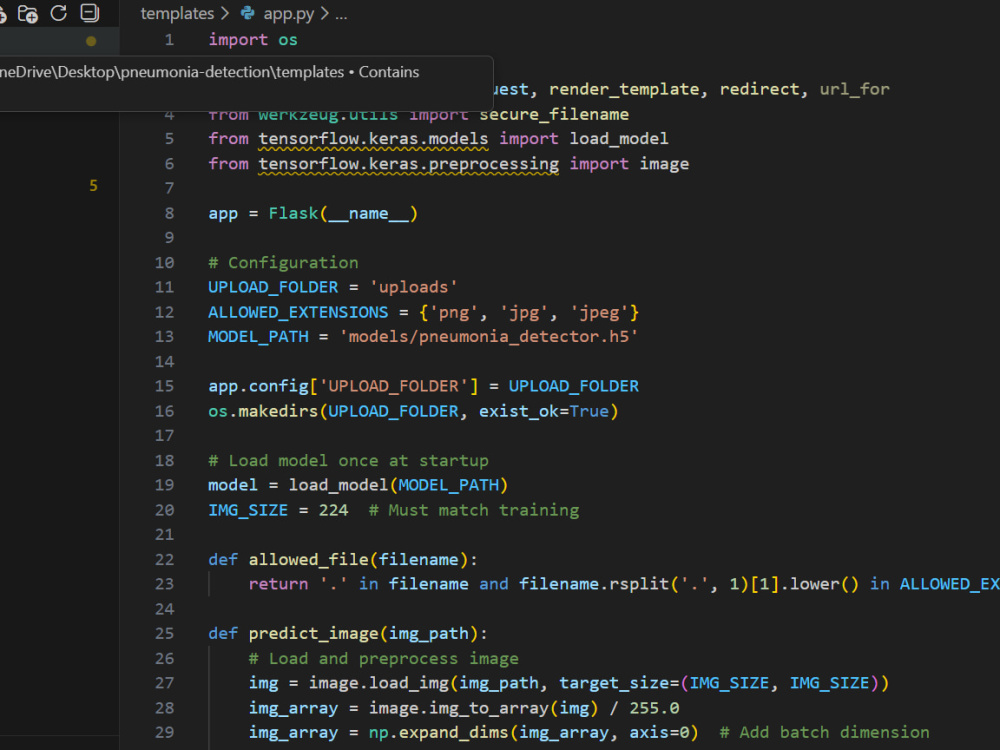Click 'load_model' import name on line 5

pyautogui.click(x=619, y=139)
